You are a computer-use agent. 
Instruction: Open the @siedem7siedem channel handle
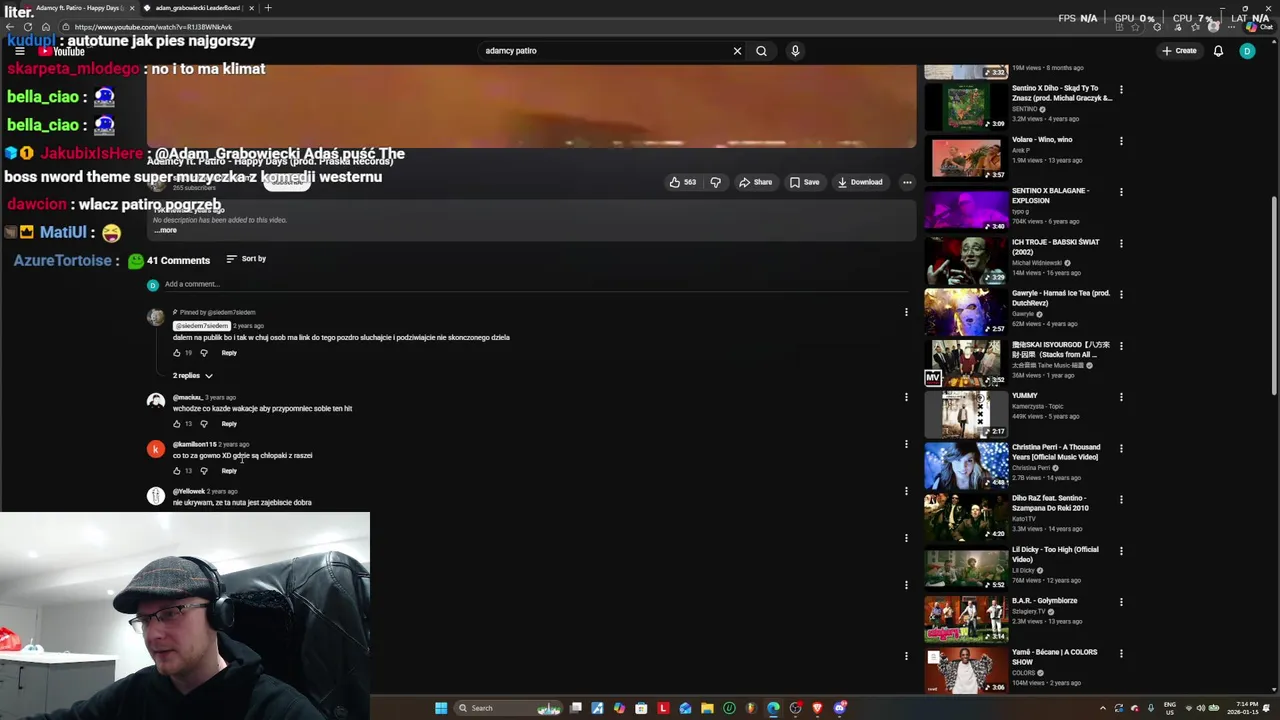click(201, 326)
